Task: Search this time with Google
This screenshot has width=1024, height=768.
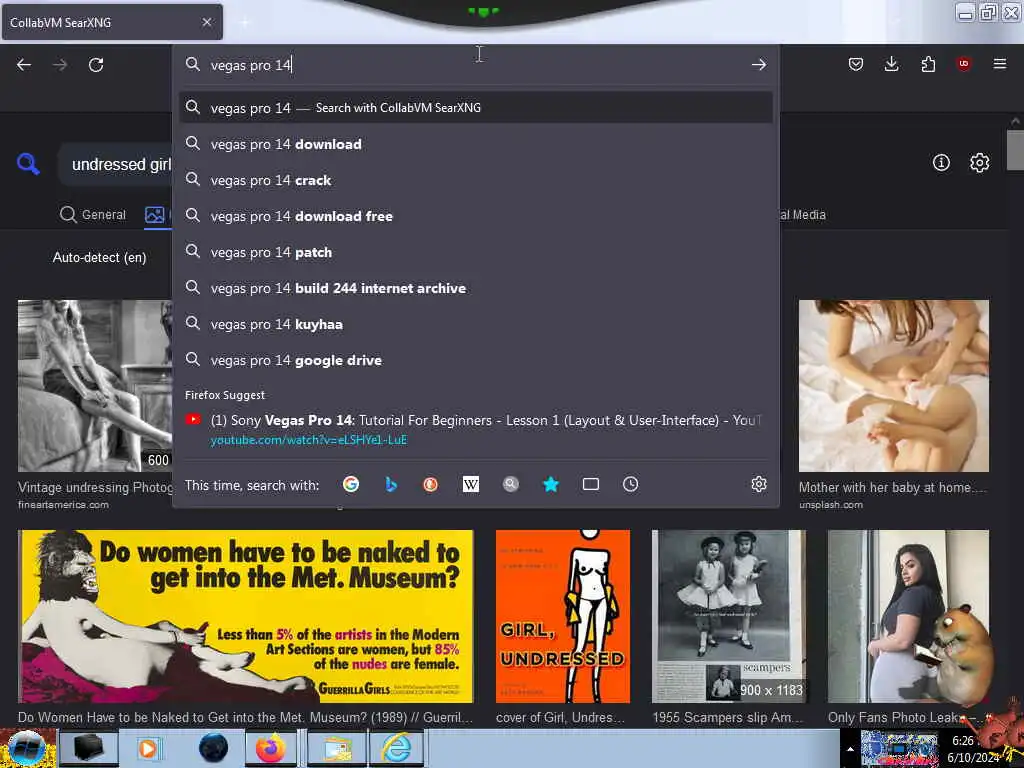Action: [351, 484]
